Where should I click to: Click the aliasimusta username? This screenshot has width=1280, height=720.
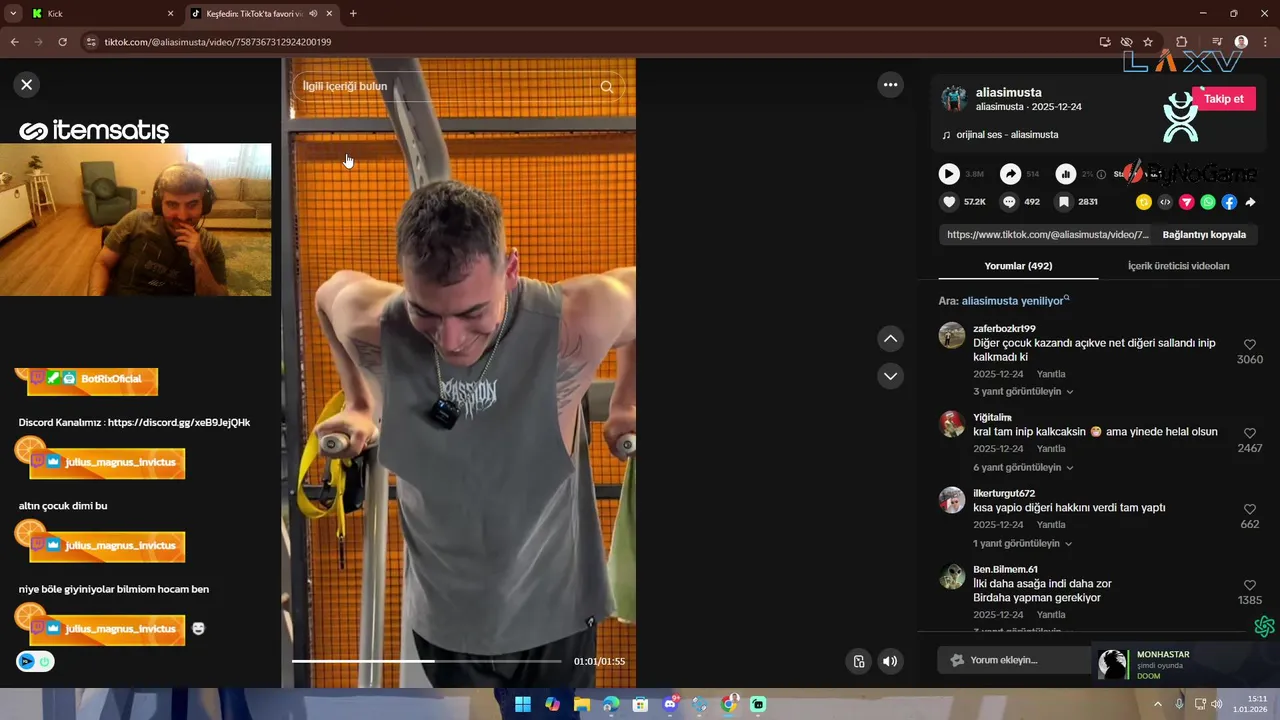[1008, 92]
